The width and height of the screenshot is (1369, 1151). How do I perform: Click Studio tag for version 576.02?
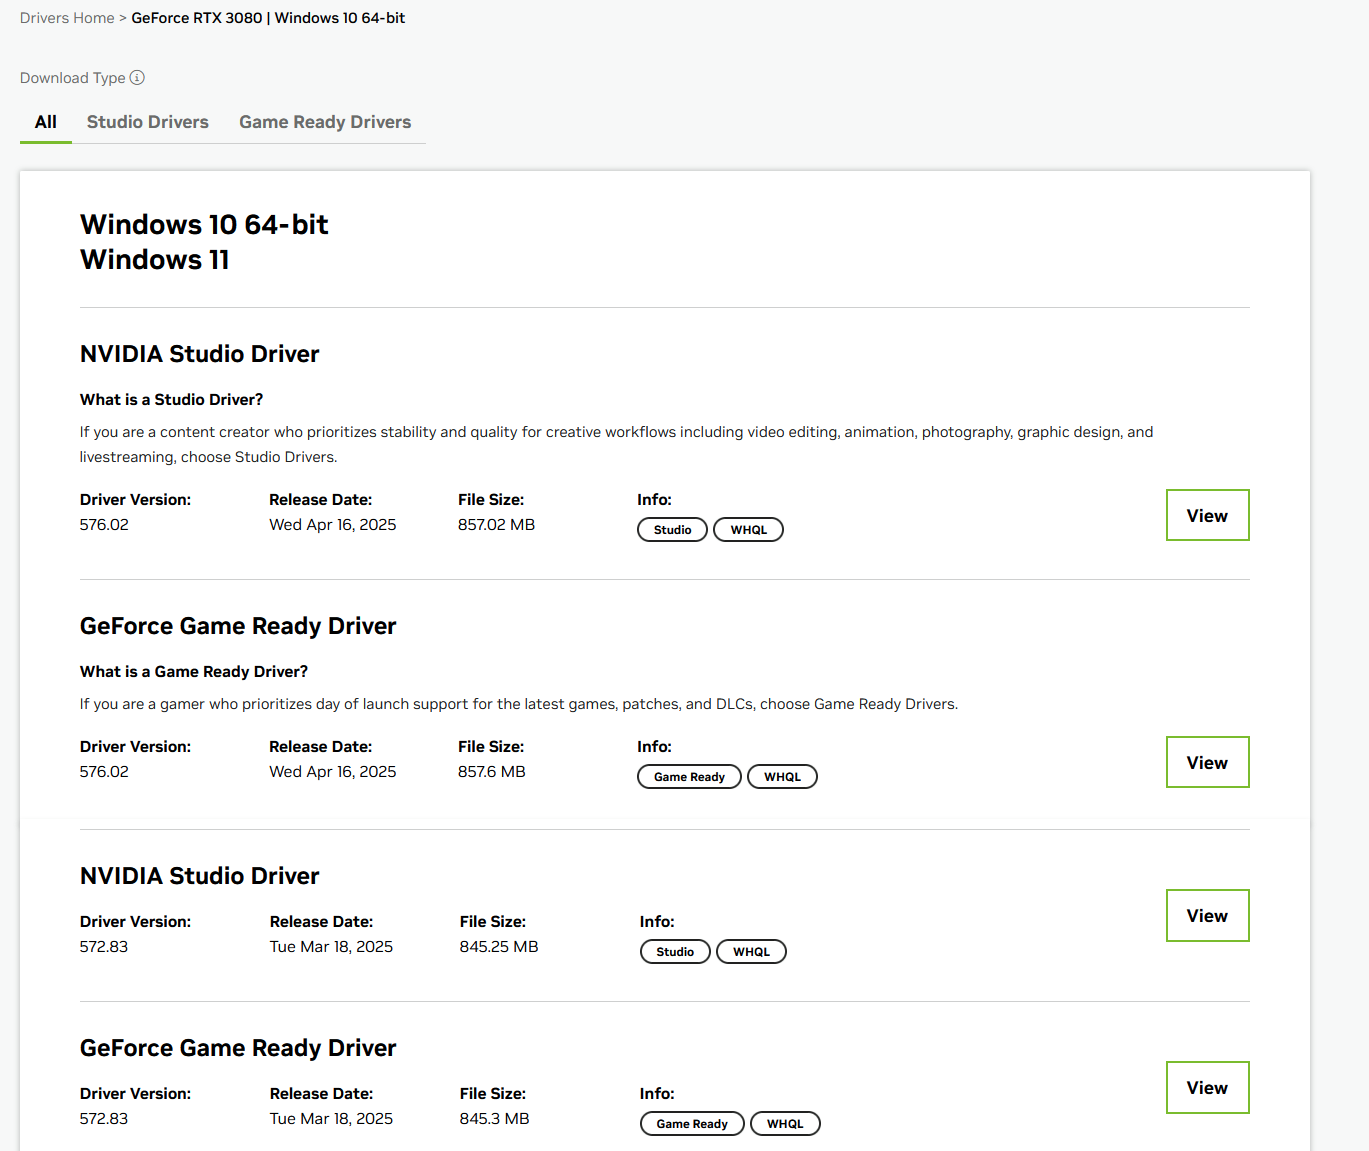click(x=672, y=530)
